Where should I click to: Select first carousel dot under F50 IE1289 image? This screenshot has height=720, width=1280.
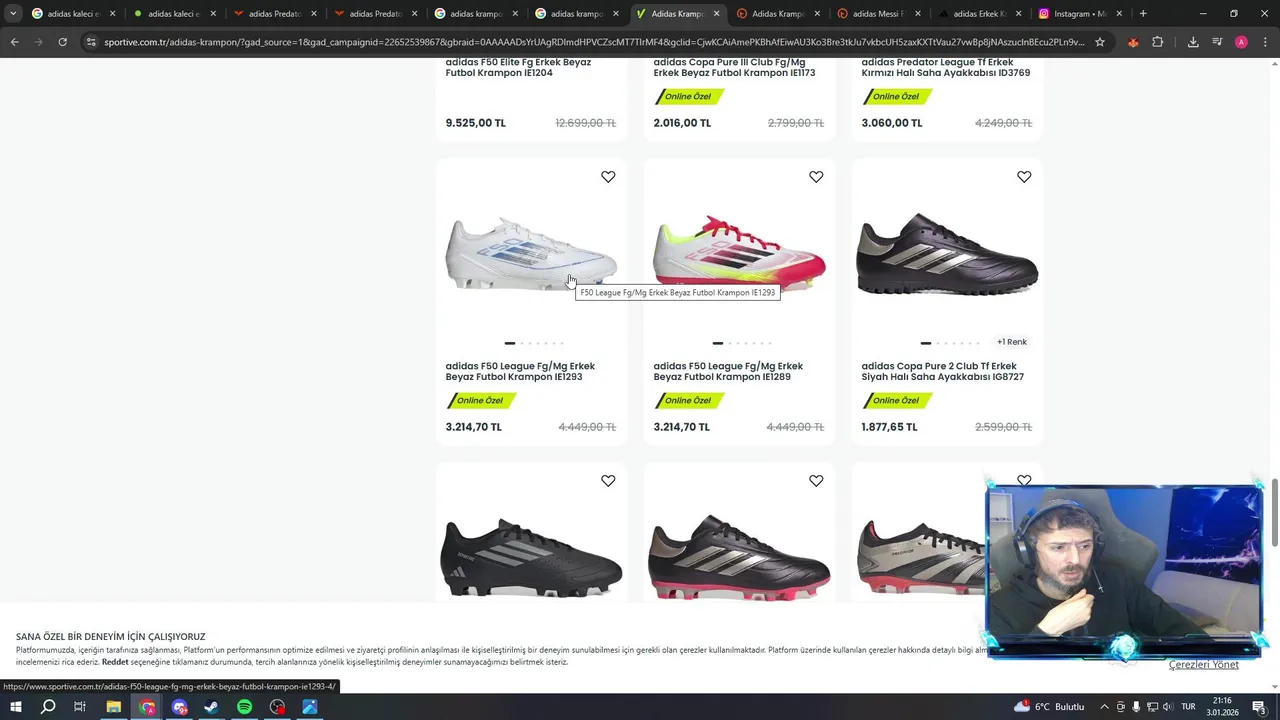point(717,343)
